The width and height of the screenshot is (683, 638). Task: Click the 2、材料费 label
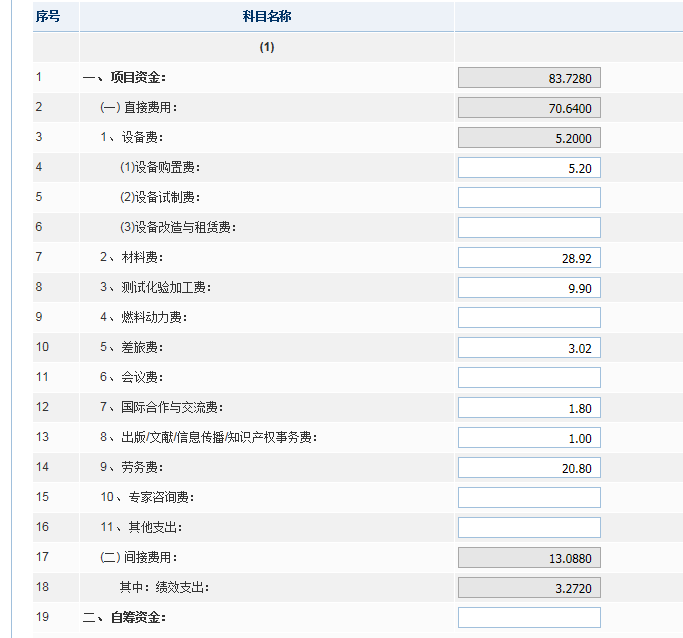132,257
